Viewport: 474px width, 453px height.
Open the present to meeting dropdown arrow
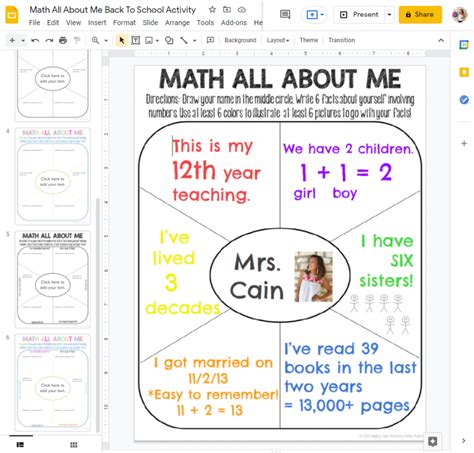pos(322,15)
